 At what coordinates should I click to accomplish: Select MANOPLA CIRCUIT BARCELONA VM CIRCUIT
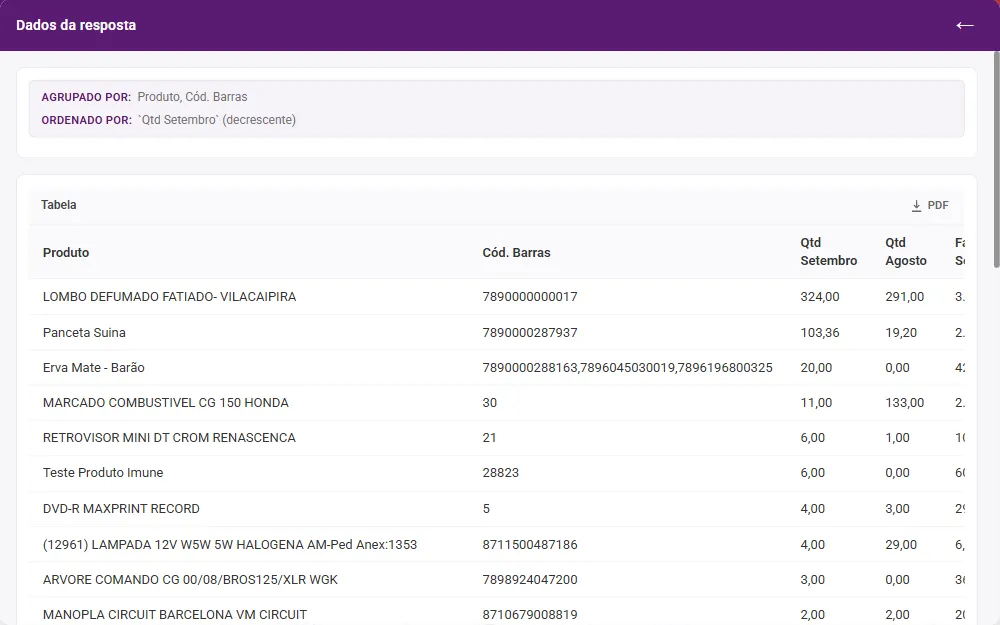click(x=175, y=615)
